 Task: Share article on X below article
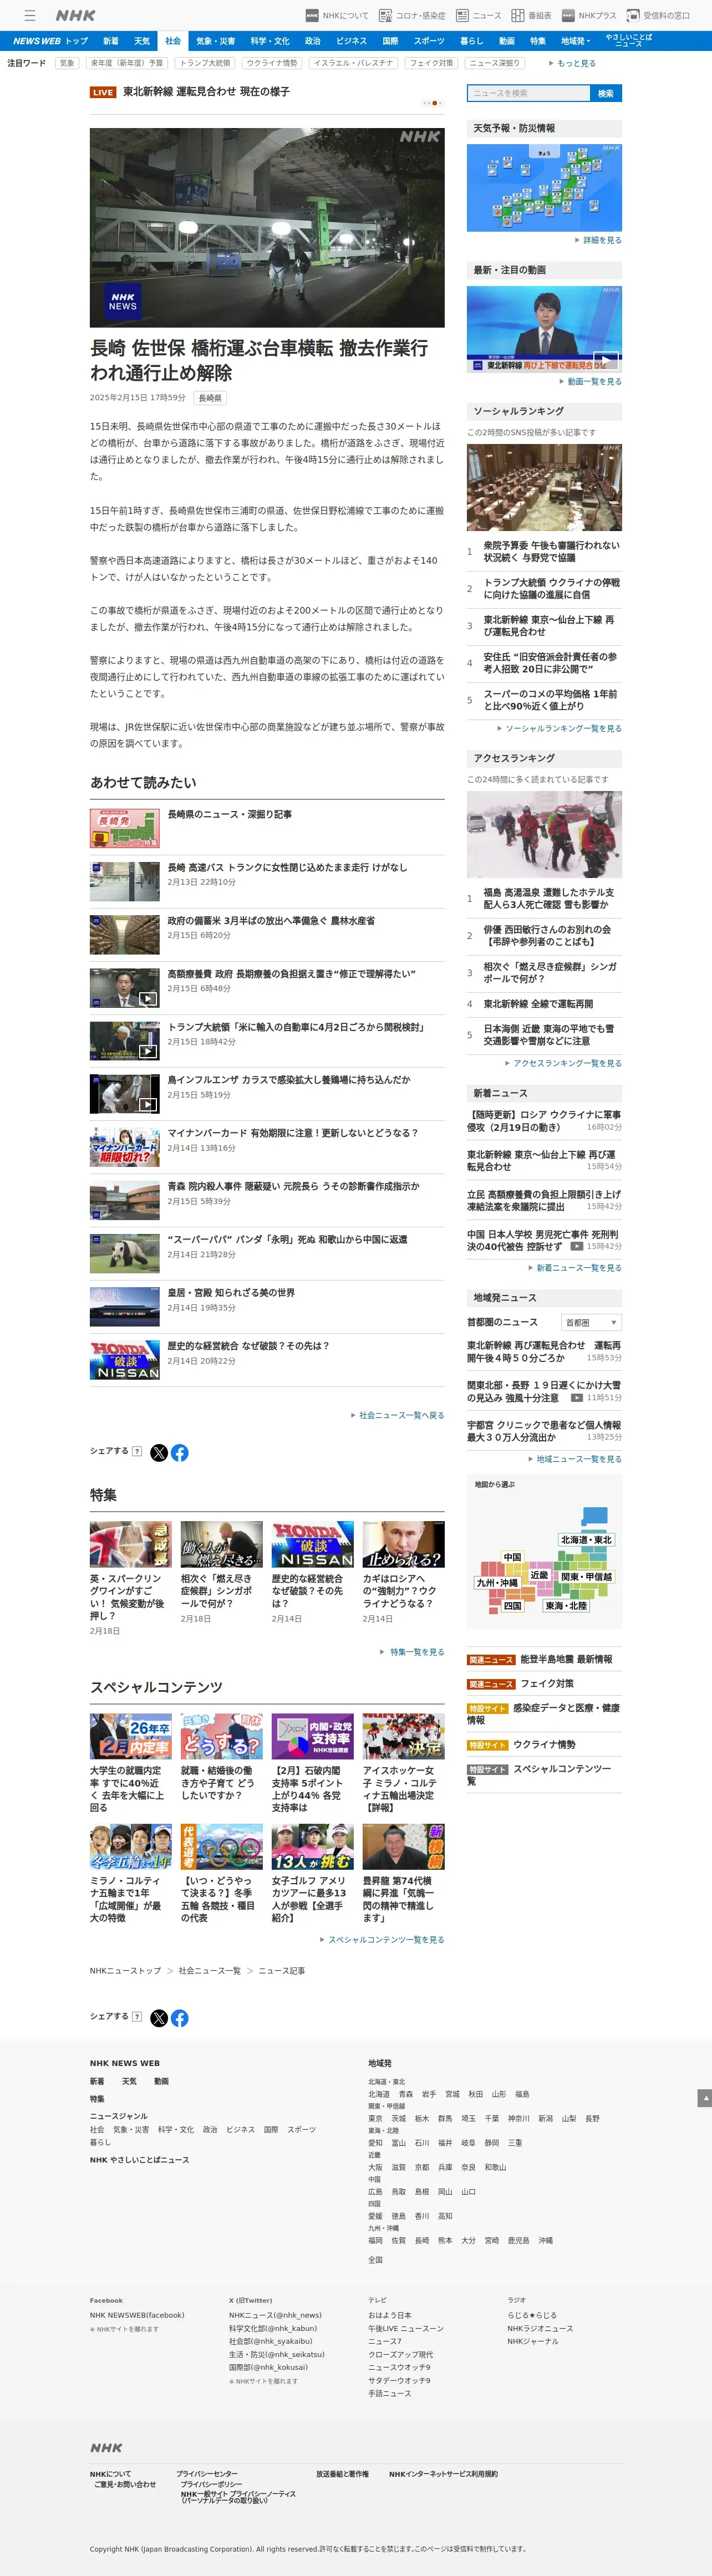[159, 1452]
